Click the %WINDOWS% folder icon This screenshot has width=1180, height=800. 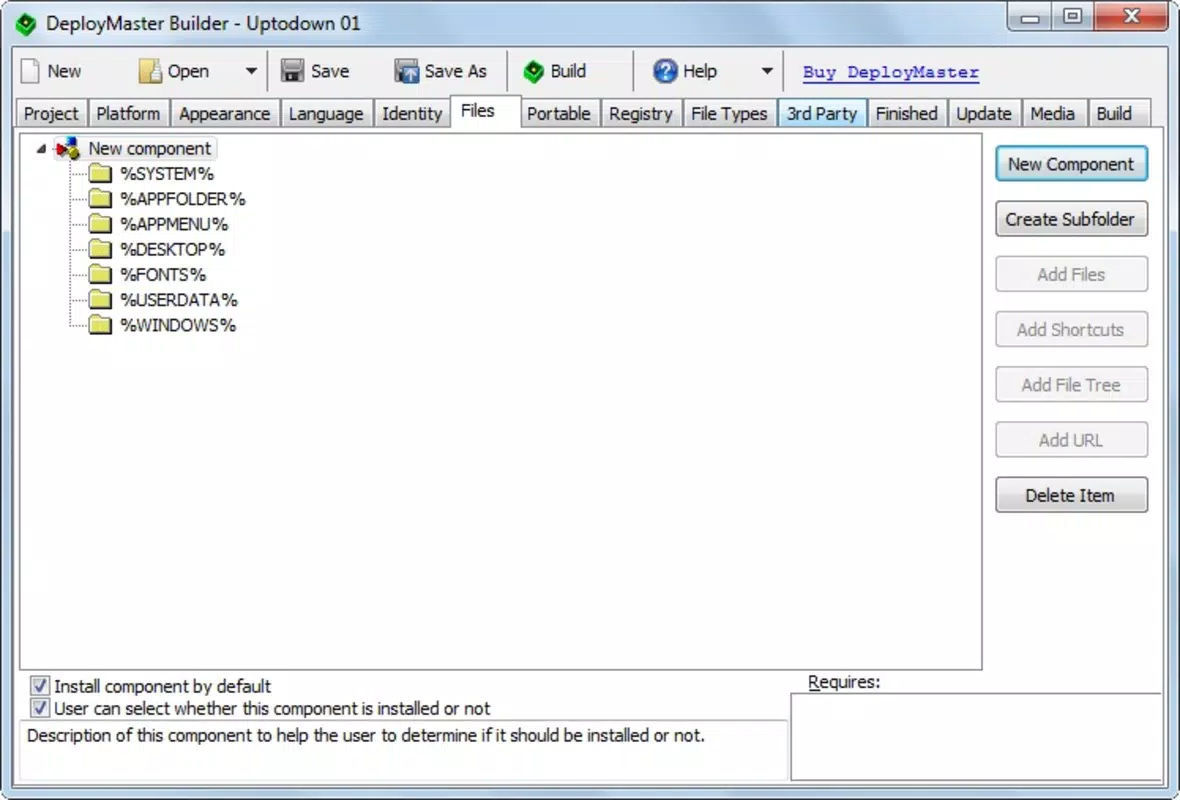coord(100,325)
